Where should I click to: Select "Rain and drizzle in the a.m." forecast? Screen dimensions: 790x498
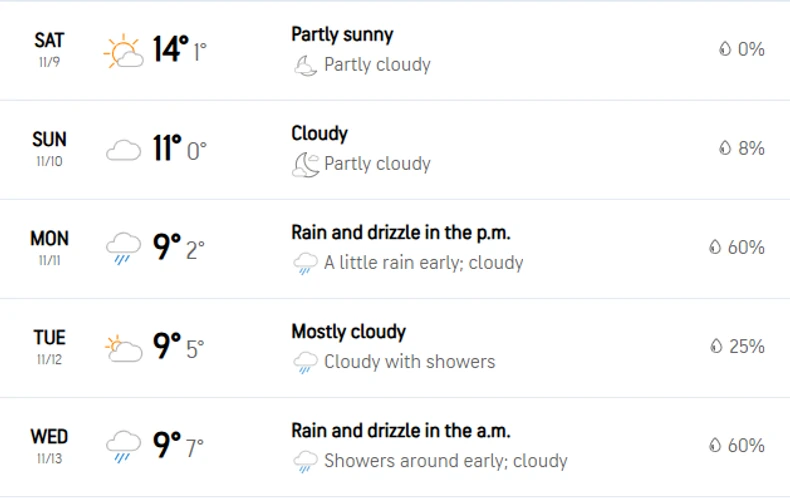point(400,431)
